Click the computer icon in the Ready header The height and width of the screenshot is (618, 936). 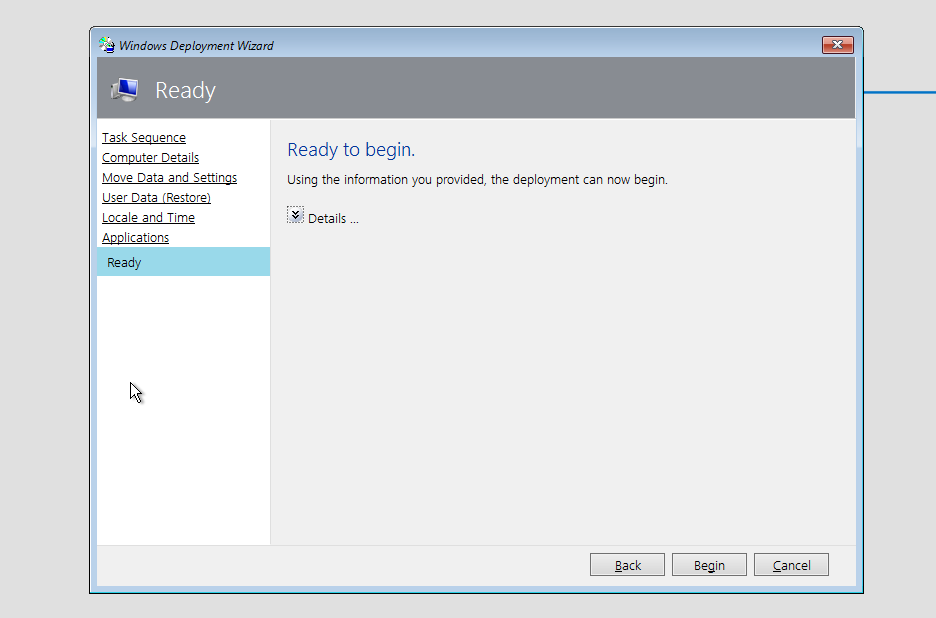124,89
